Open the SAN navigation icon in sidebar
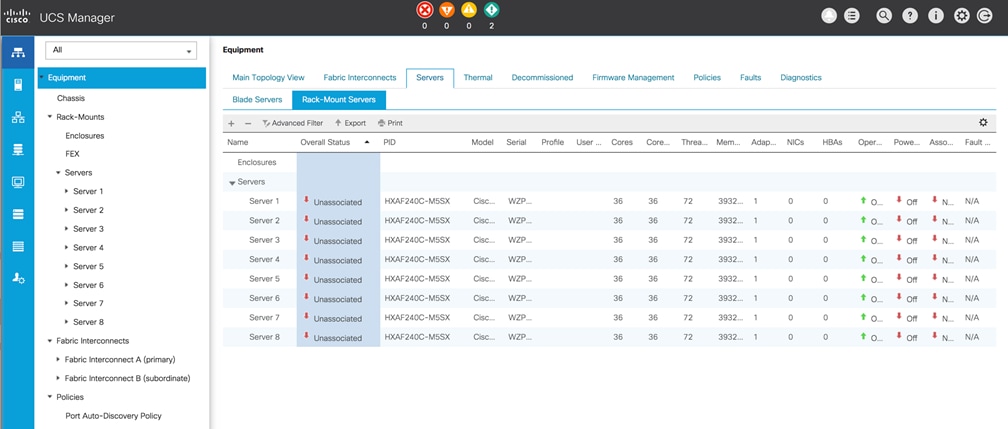Image resolution: width=1008 pixels, height=429 pixels. (x=18, y=149)
